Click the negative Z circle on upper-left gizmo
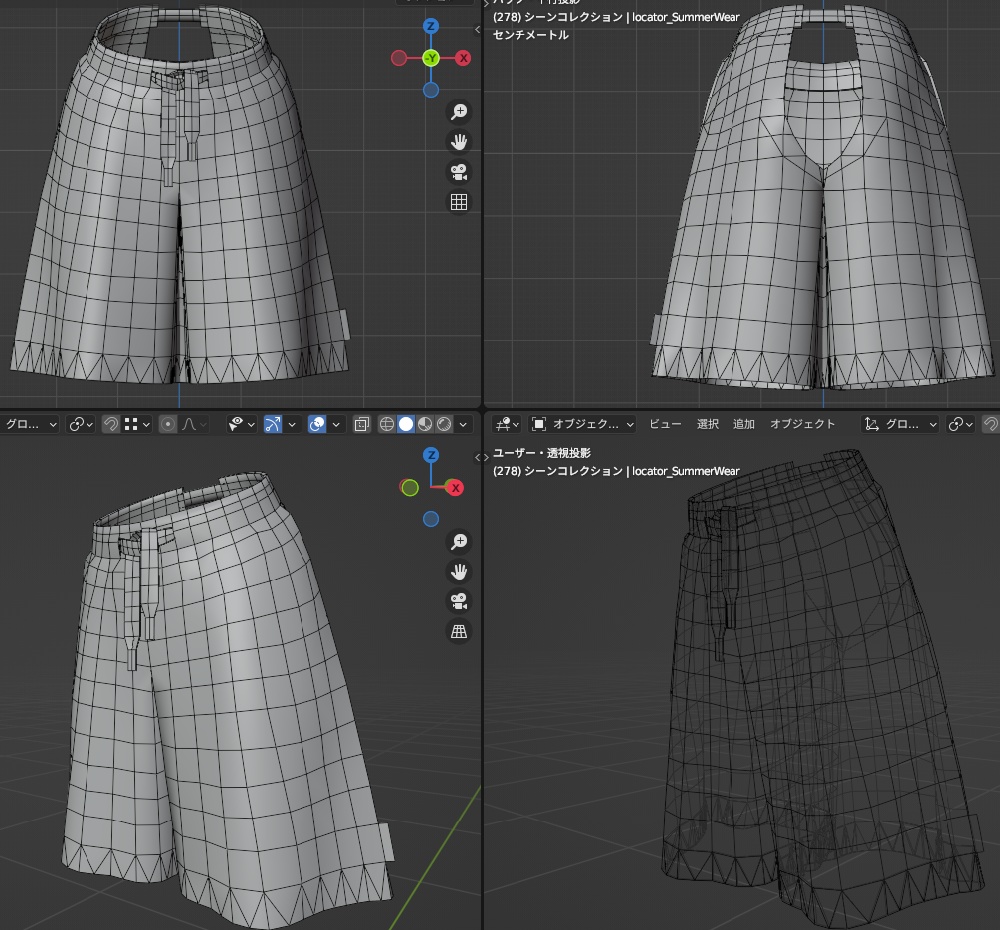Screen dimensions: 1000x930 (x=431, y=90)
